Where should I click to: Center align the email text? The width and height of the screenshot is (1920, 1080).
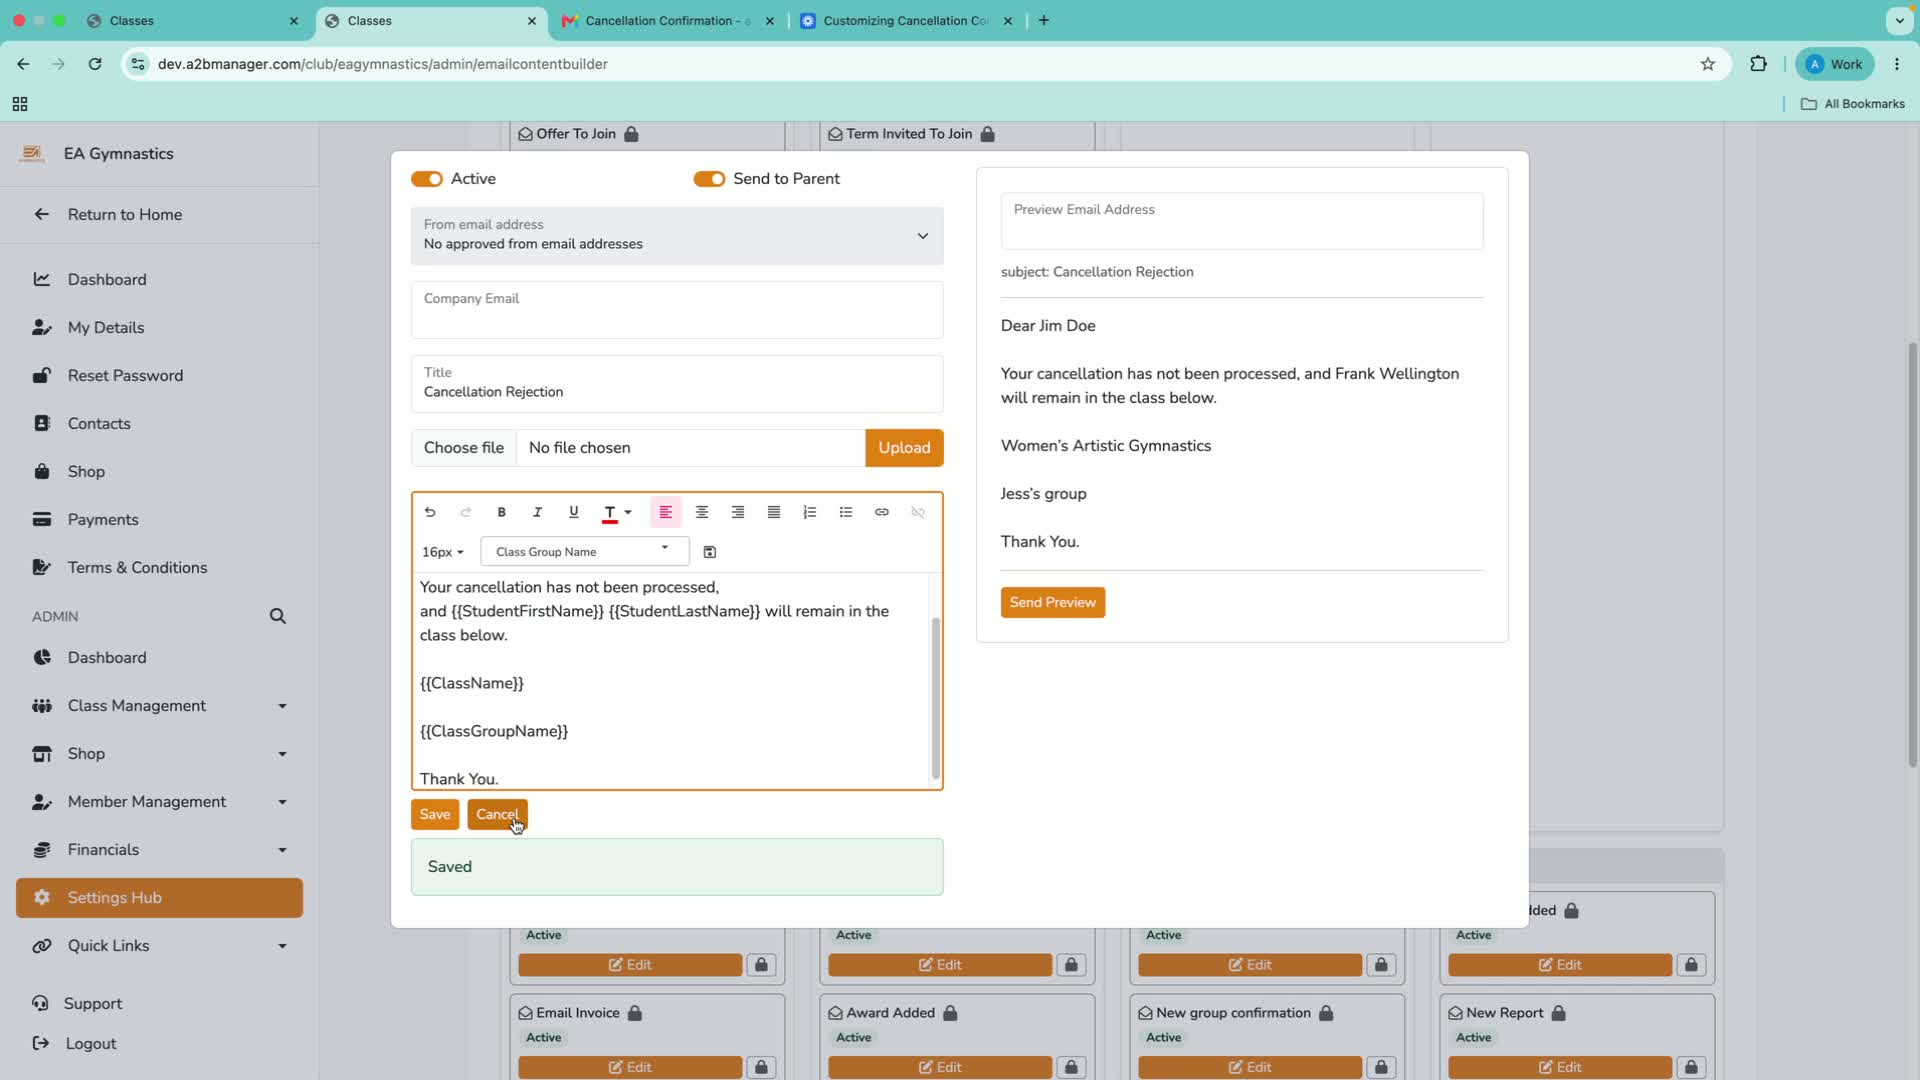click(702, 512)
